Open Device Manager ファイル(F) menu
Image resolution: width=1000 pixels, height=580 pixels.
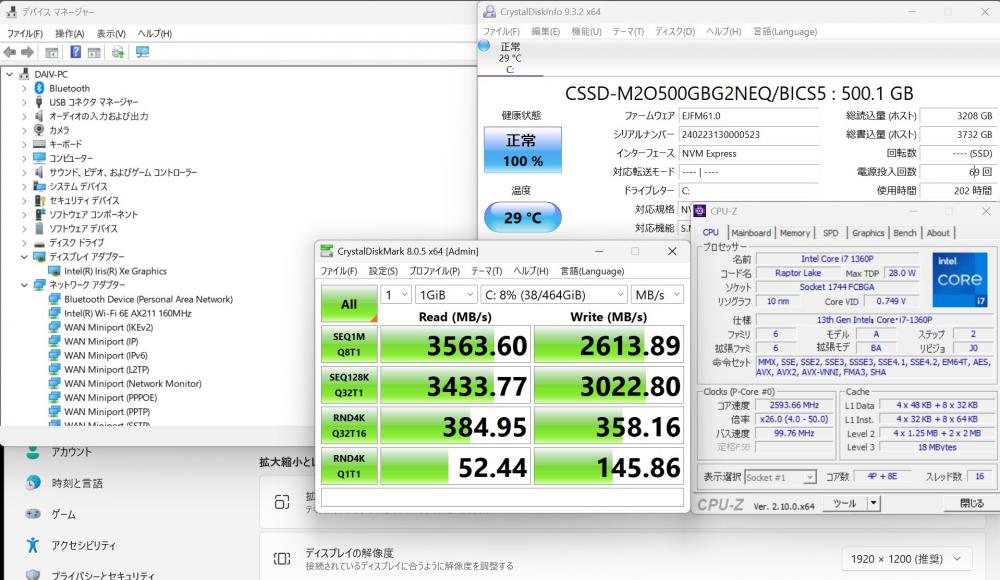pos(25,33)
